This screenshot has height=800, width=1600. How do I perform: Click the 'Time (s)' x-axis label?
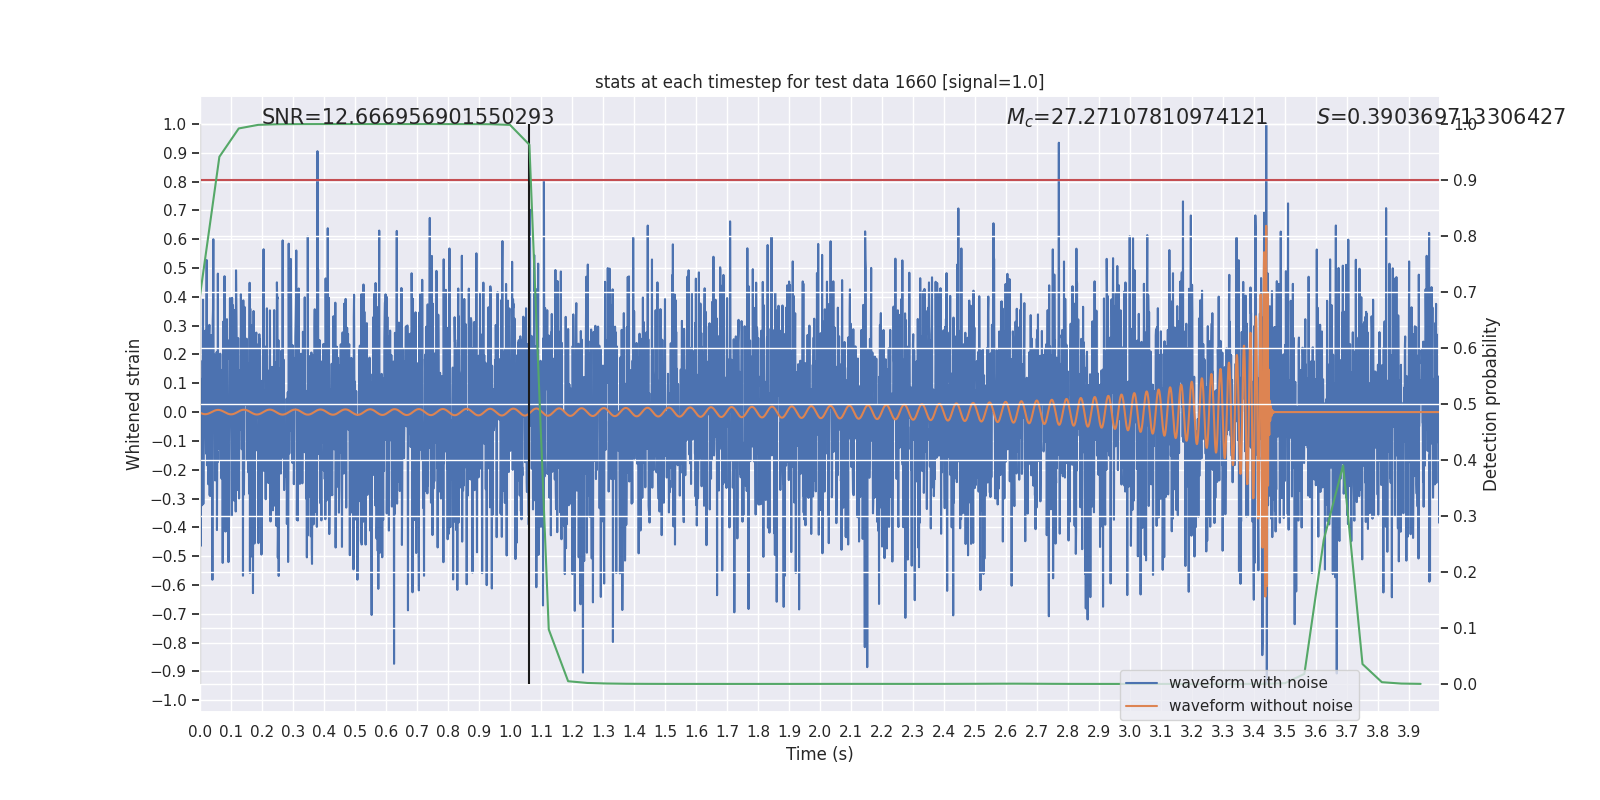pyautogui.click(x=819, y=754)
